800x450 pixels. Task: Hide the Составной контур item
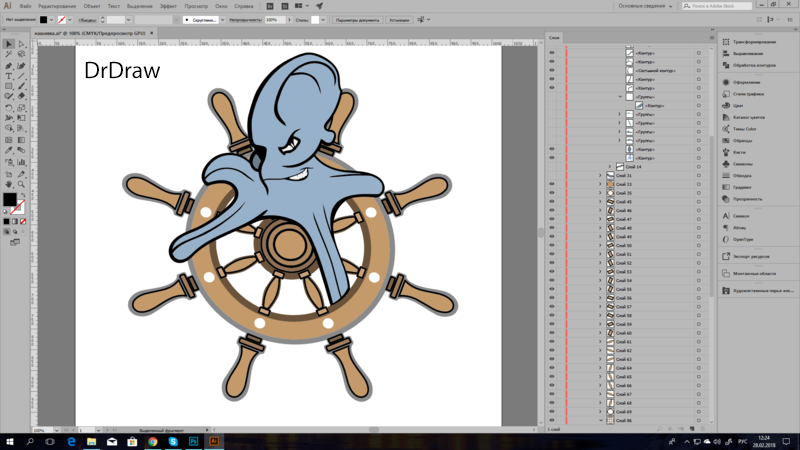pos(552,70)
